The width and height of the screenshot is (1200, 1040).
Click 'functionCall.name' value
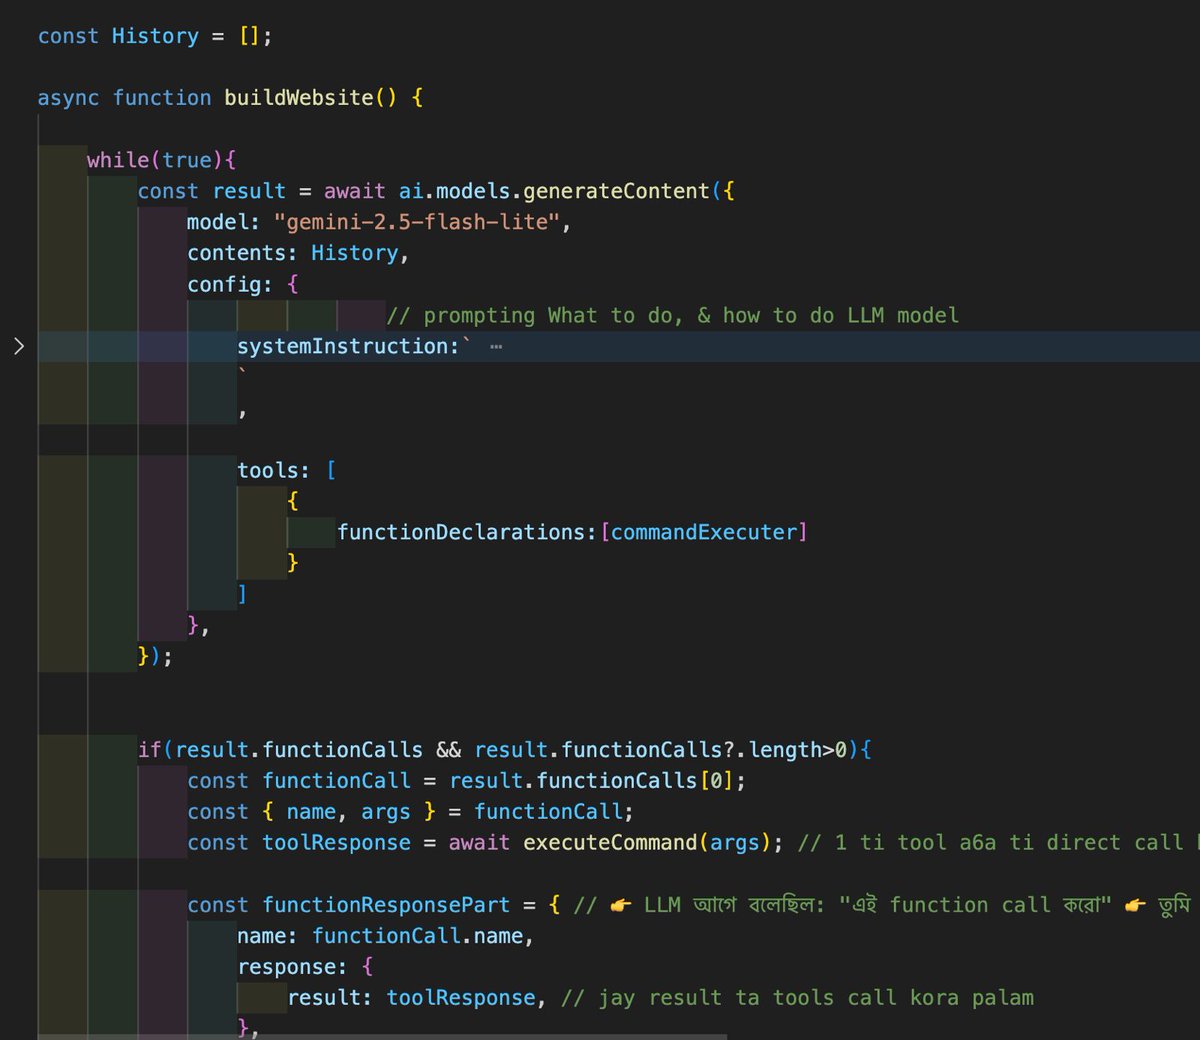(x=417, y=936)
